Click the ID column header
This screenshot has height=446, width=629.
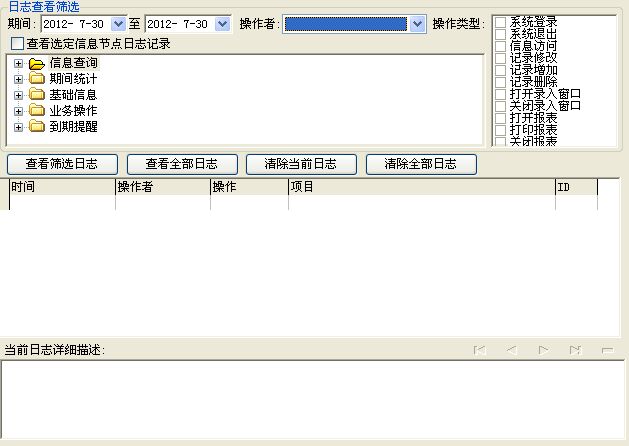(x=576, y=187)
